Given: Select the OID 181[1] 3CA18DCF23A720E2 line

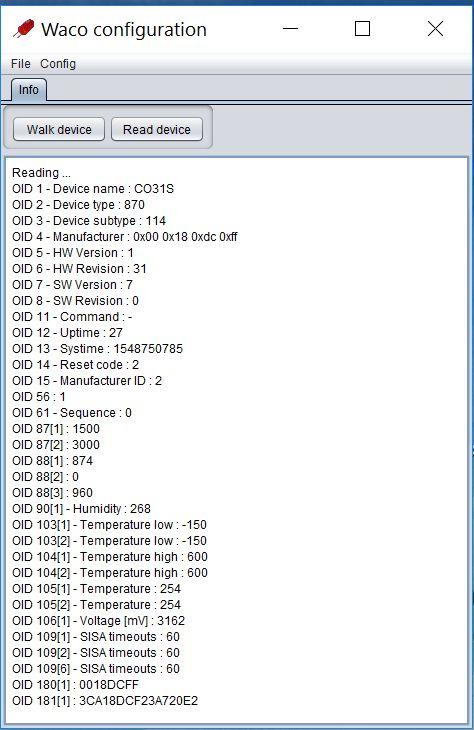Looking at the screenshot, I should 105,701.
